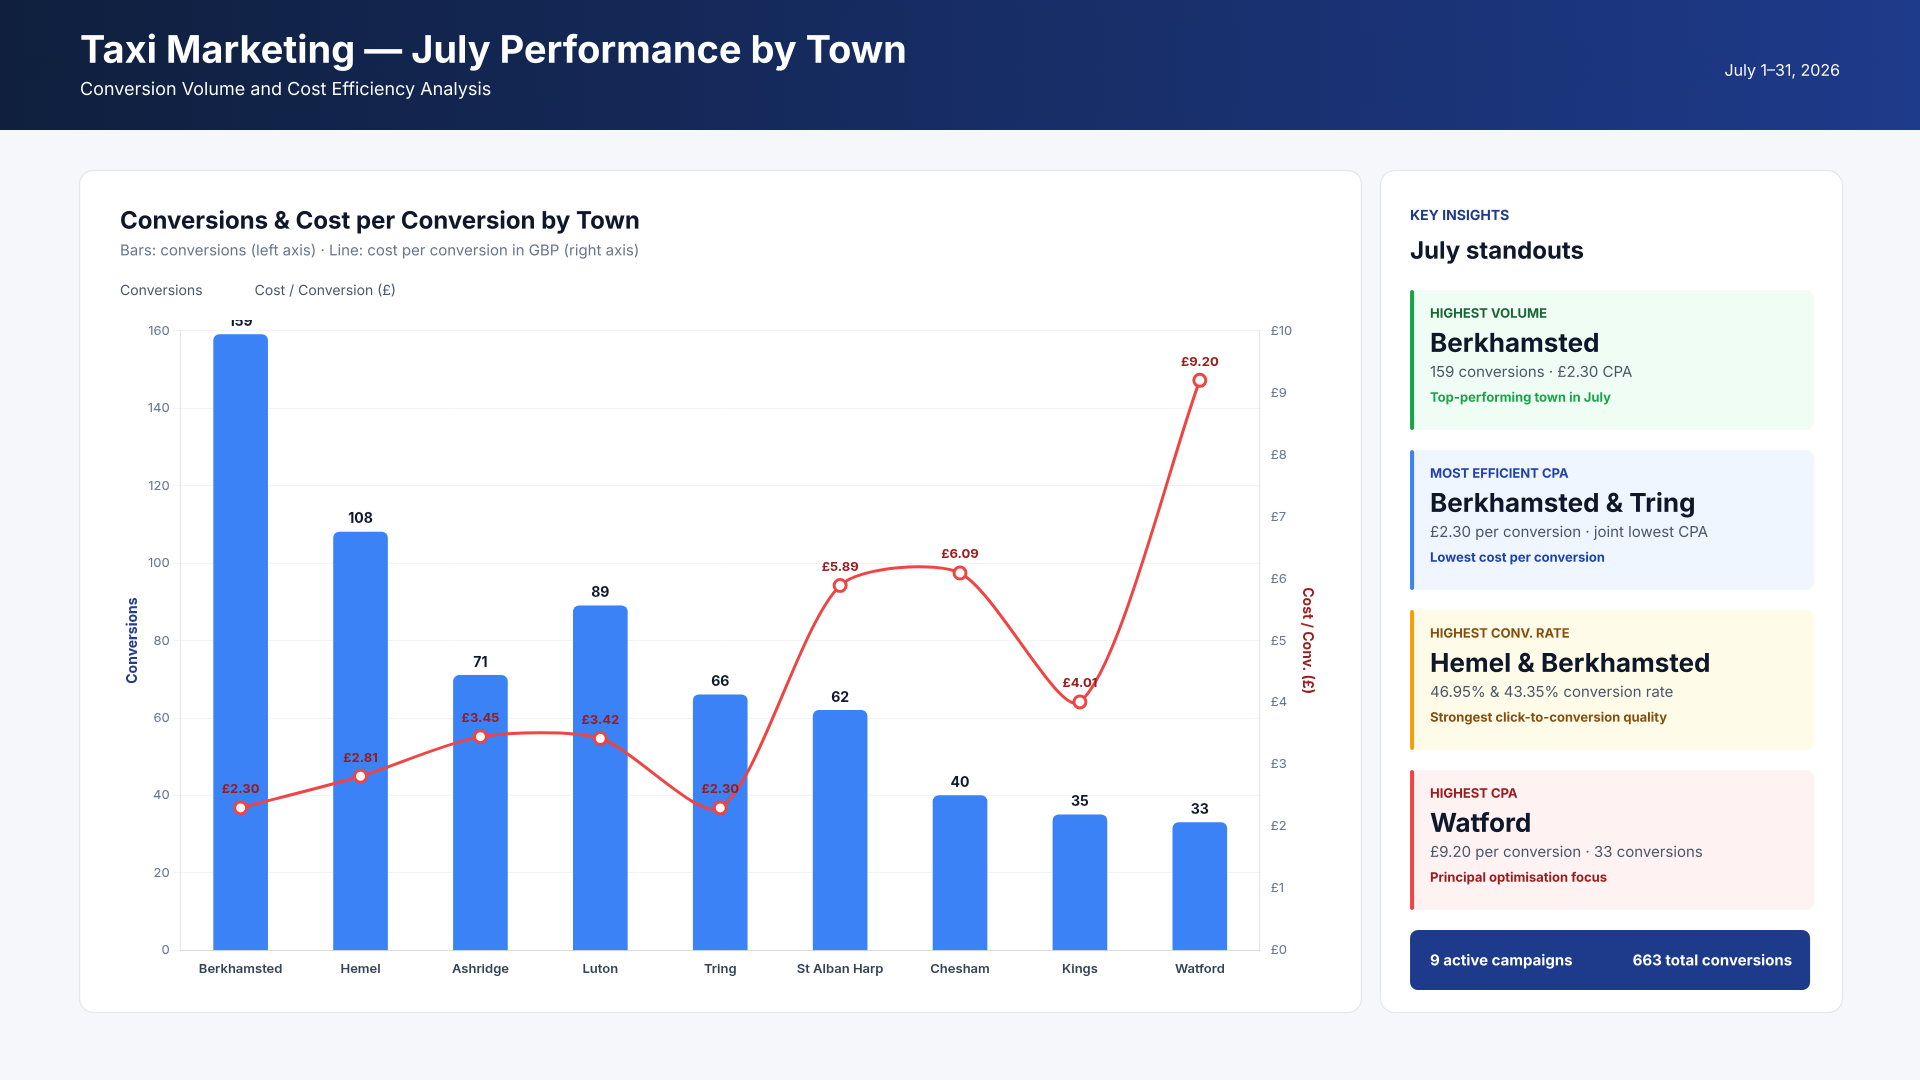Image resolution: width=1920 pixels, height=1080 pixels.
Task: Select the £2.30 data point on Berkhamsted bar
Action: [240, 808]
